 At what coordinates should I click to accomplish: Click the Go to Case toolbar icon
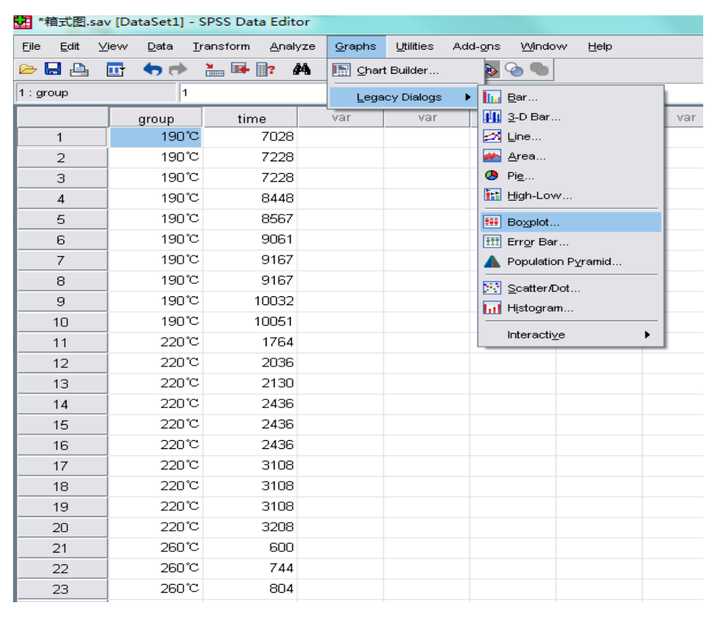tap(214, 70)
